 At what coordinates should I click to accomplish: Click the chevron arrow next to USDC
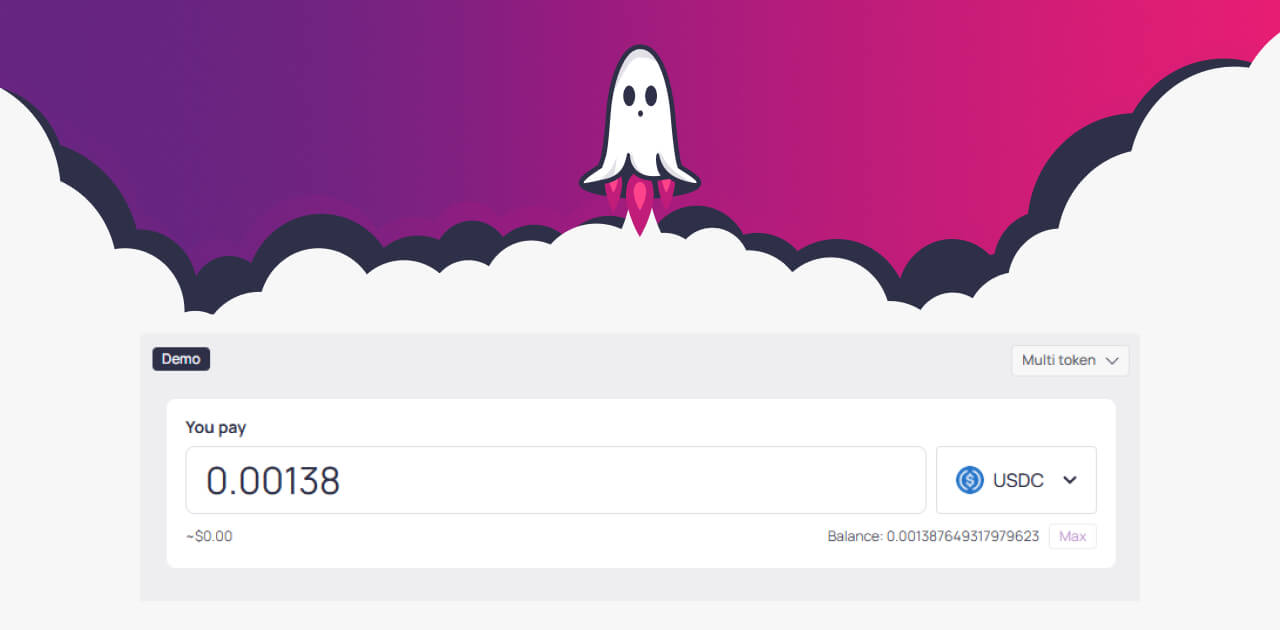[1070, 480]
